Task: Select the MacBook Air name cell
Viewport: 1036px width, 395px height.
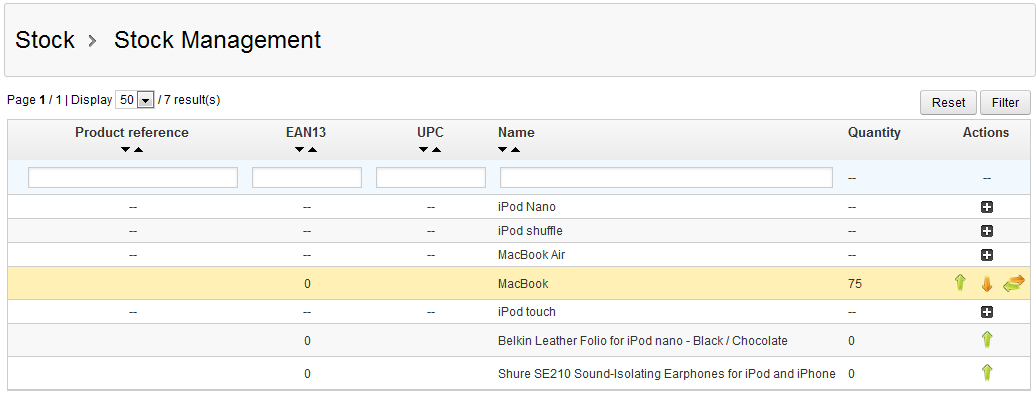Action: click(x=531, y=255)
